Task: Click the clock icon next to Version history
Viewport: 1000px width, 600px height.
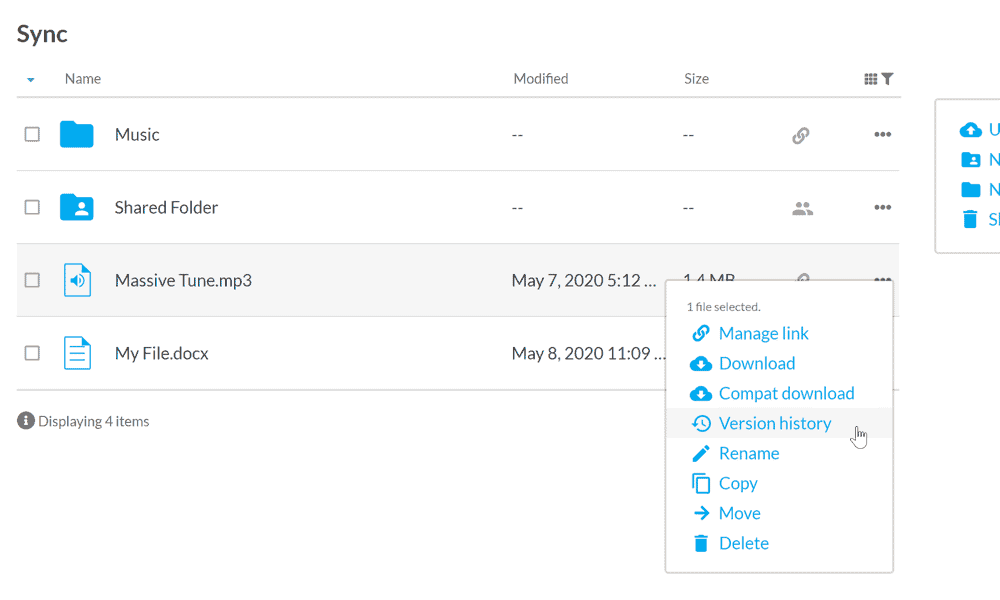Action: [x=701, y=423]
